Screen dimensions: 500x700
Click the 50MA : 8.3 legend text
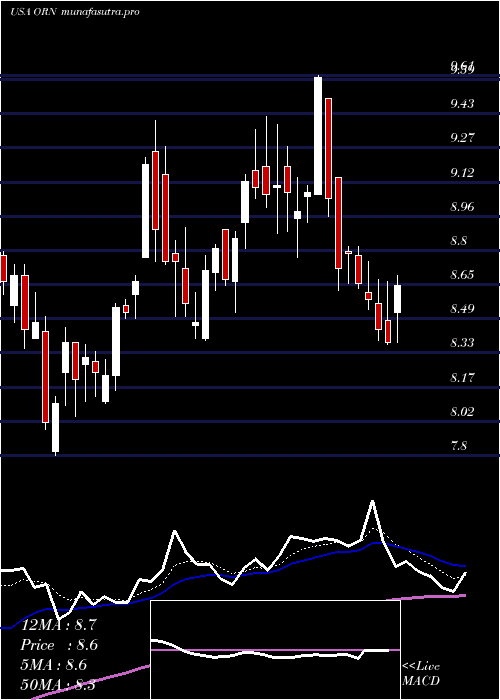(x=59, y=685)
